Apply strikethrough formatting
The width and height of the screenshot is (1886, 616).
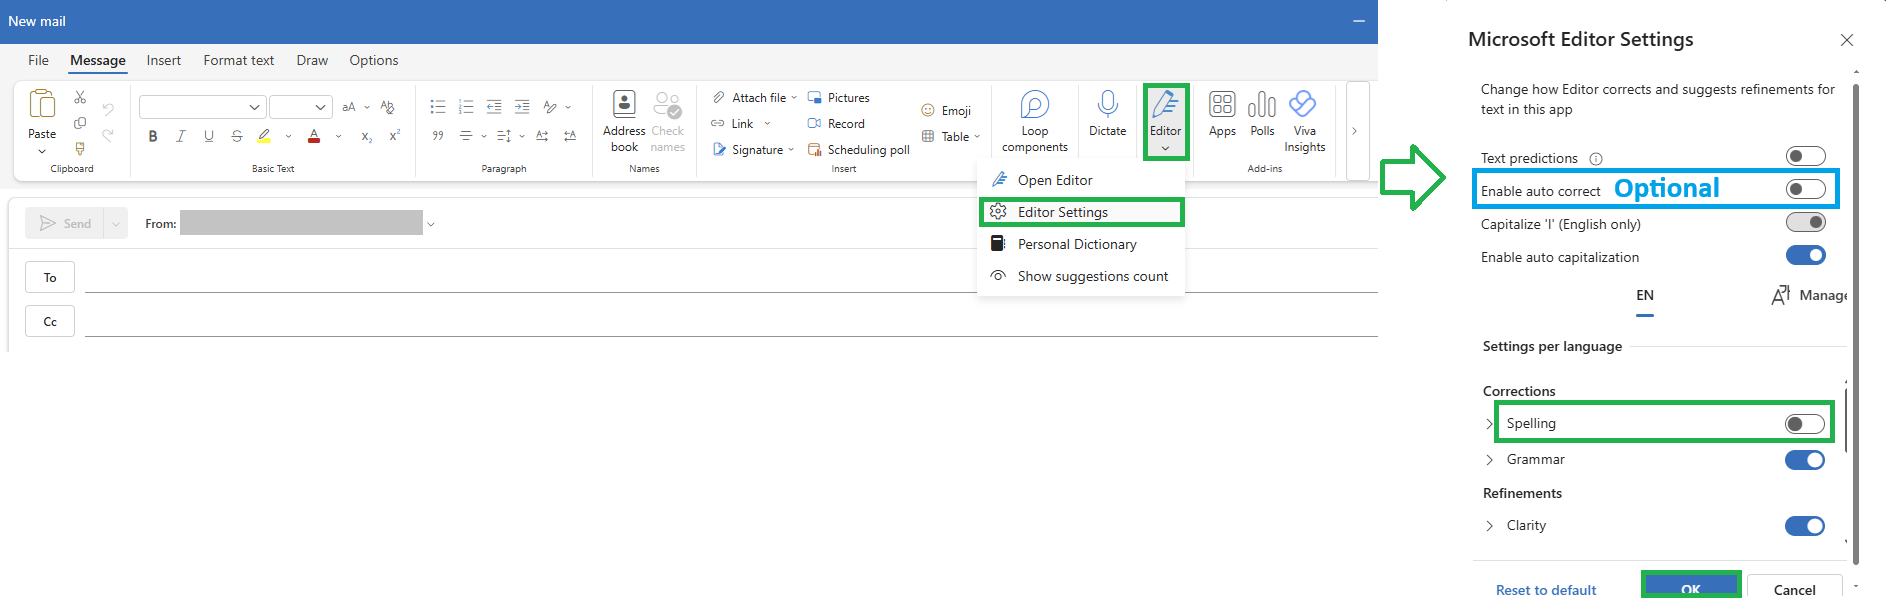point(237,136)
